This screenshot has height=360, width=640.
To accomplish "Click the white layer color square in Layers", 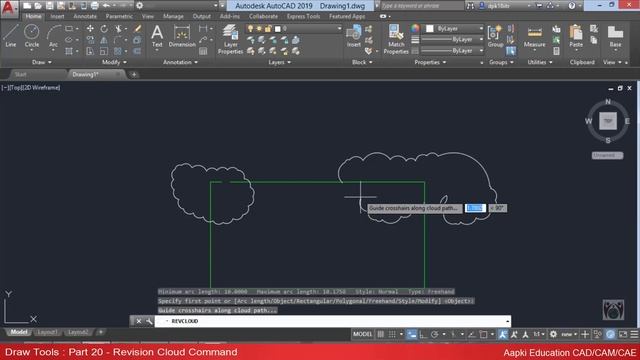I will [278, 29].
